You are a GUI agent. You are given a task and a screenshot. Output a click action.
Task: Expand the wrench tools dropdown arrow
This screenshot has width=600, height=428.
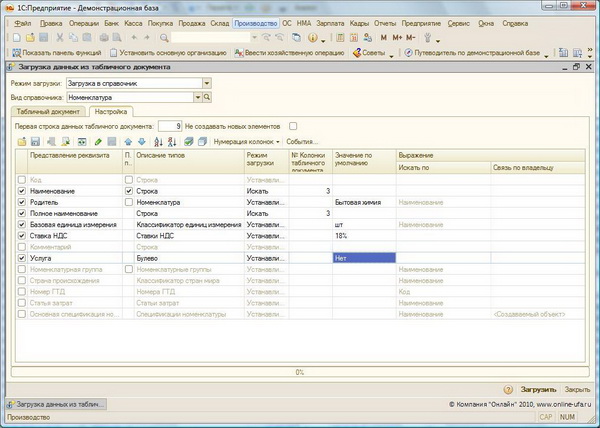tap(438, 40)
